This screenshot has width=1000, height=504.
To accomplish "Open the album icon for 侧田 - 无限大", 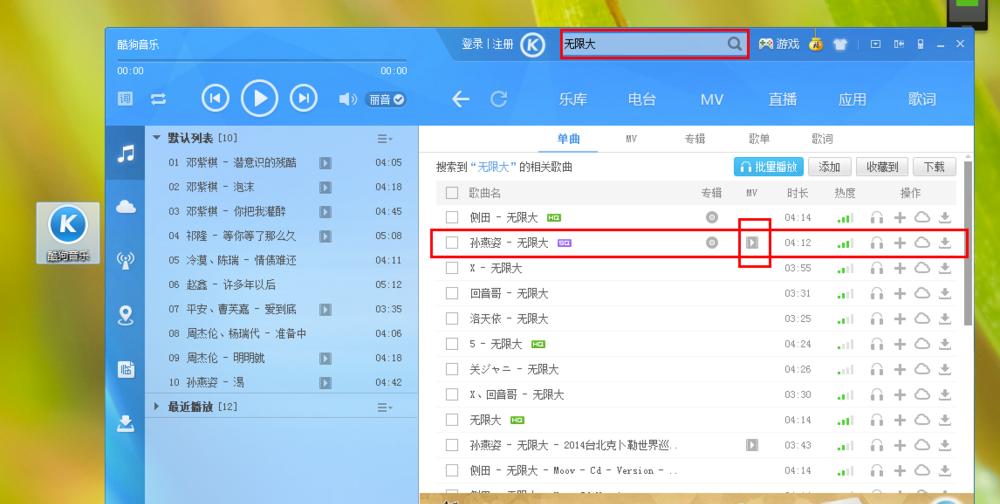I will 712,218.
